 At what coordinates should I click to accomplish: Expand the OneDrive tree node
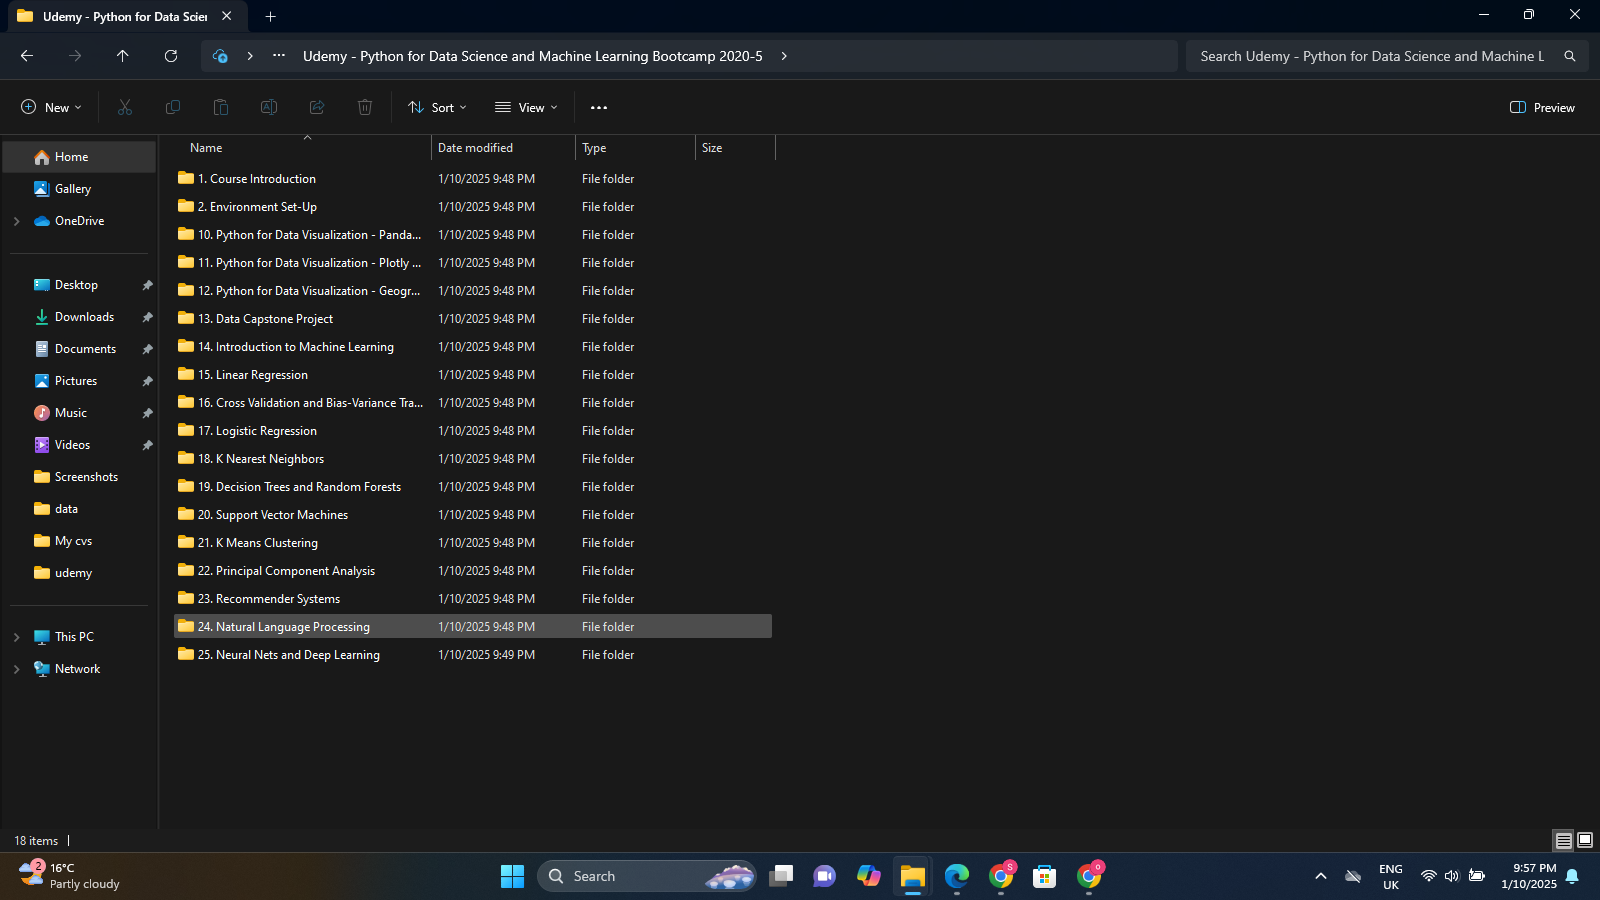point(17,221)
